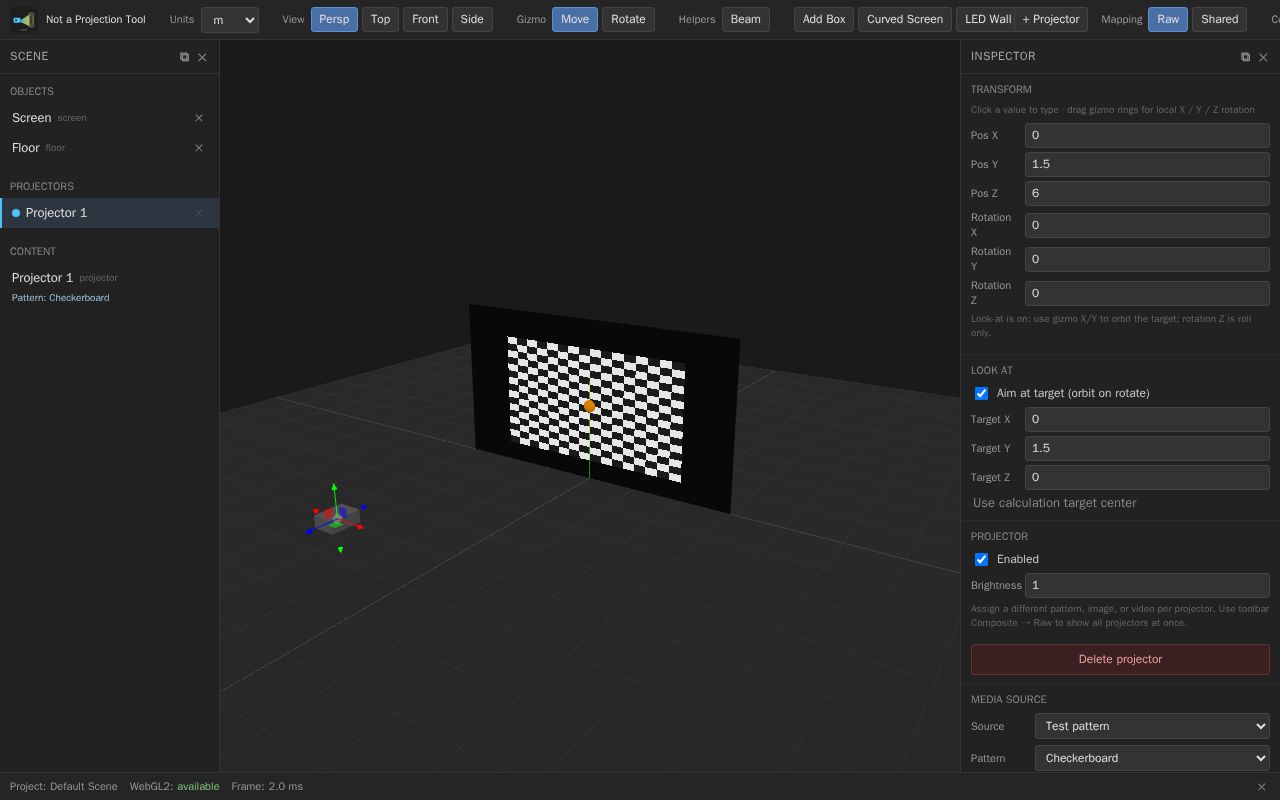Click the Pos Z input field
This screenshot has height=800, width=1280.
[x=1147, y=193]
